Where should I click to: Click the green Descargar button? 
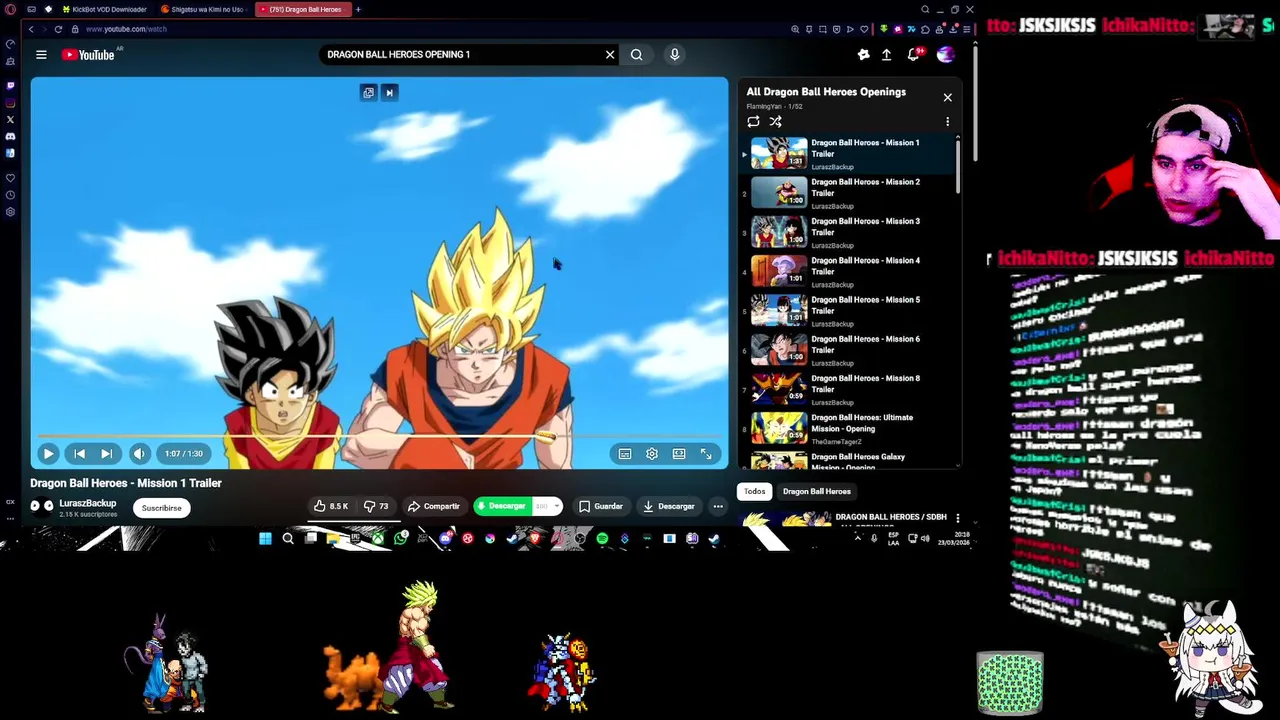click(503, 506)
